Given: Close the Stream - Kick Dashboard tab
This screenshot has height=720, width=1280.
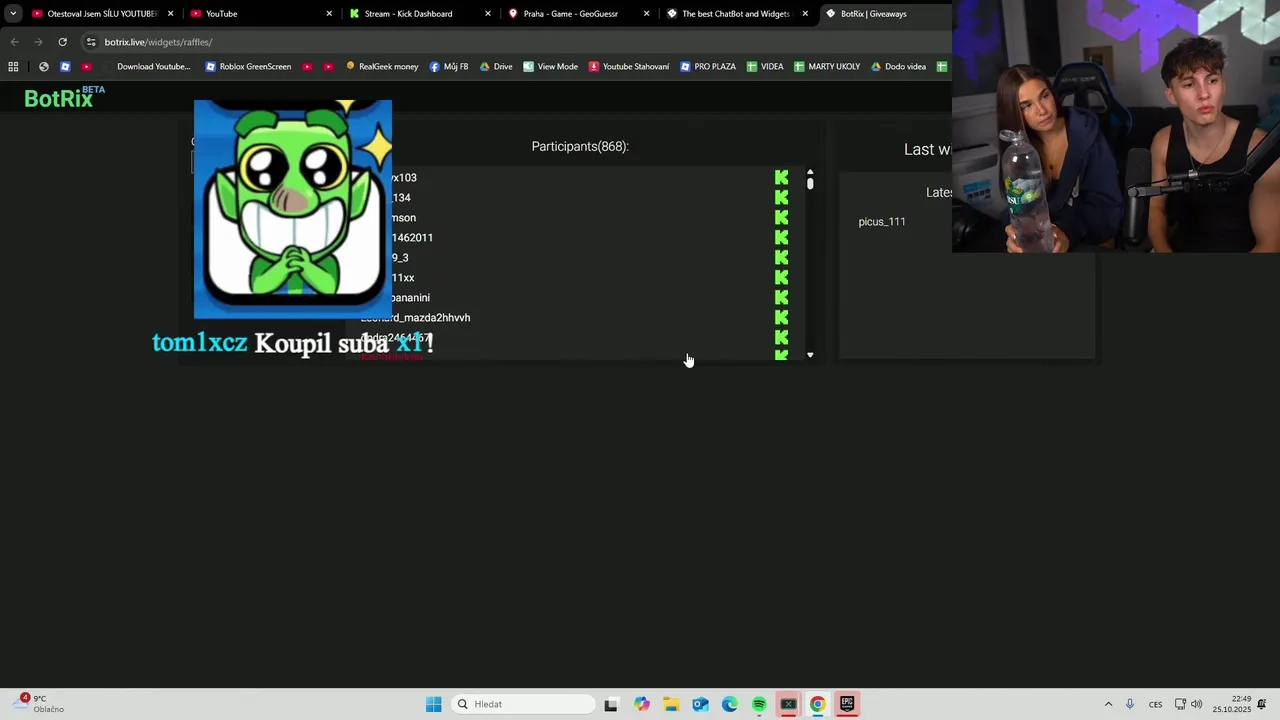Looking at the screenshot, I should coord(488,14).
